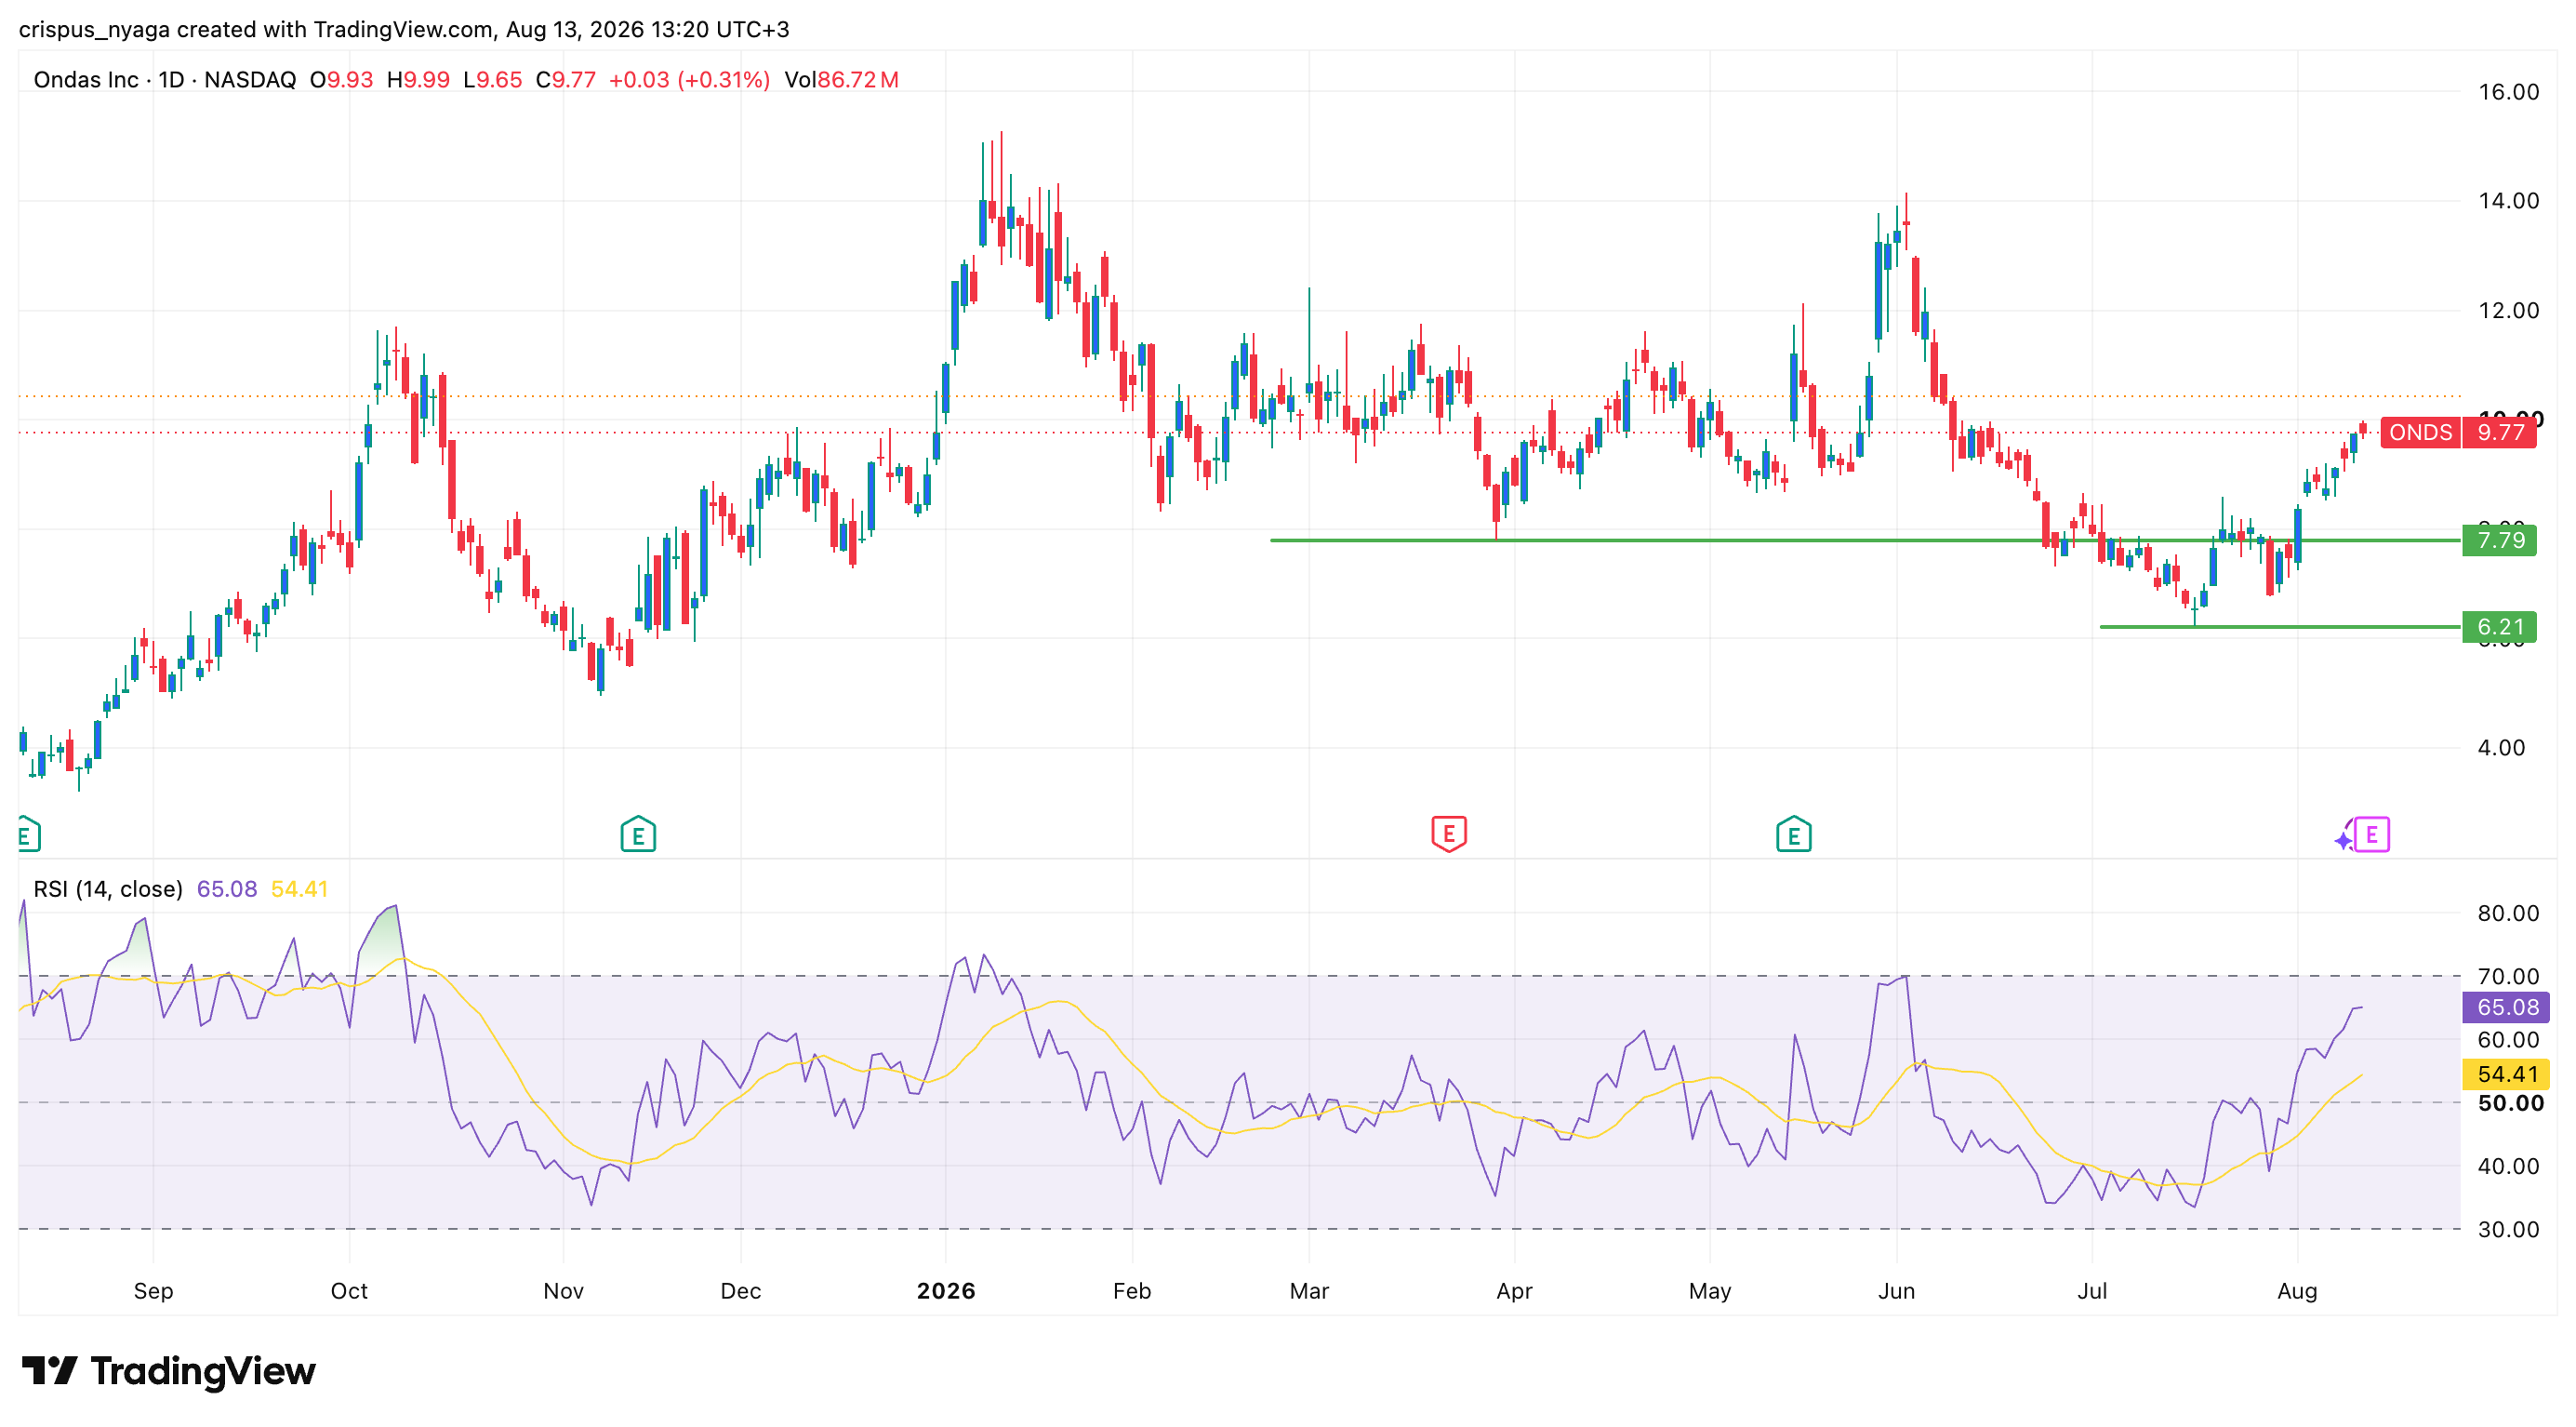Click the 70.00 RSI axis label
Screen dimensions: 2576x1427
click(x=2508, y=976)
